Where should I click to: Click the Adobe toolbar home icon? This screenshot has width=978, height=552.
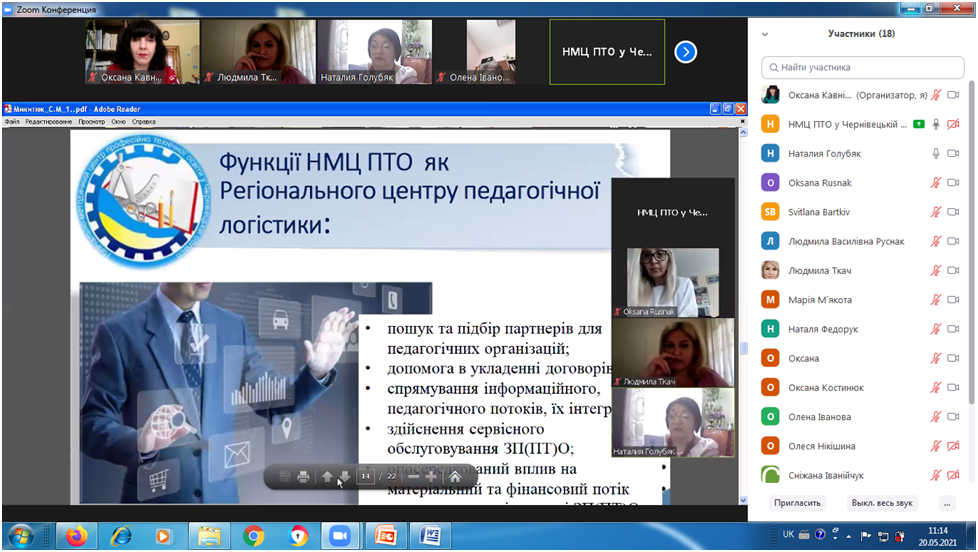(455, 477)
